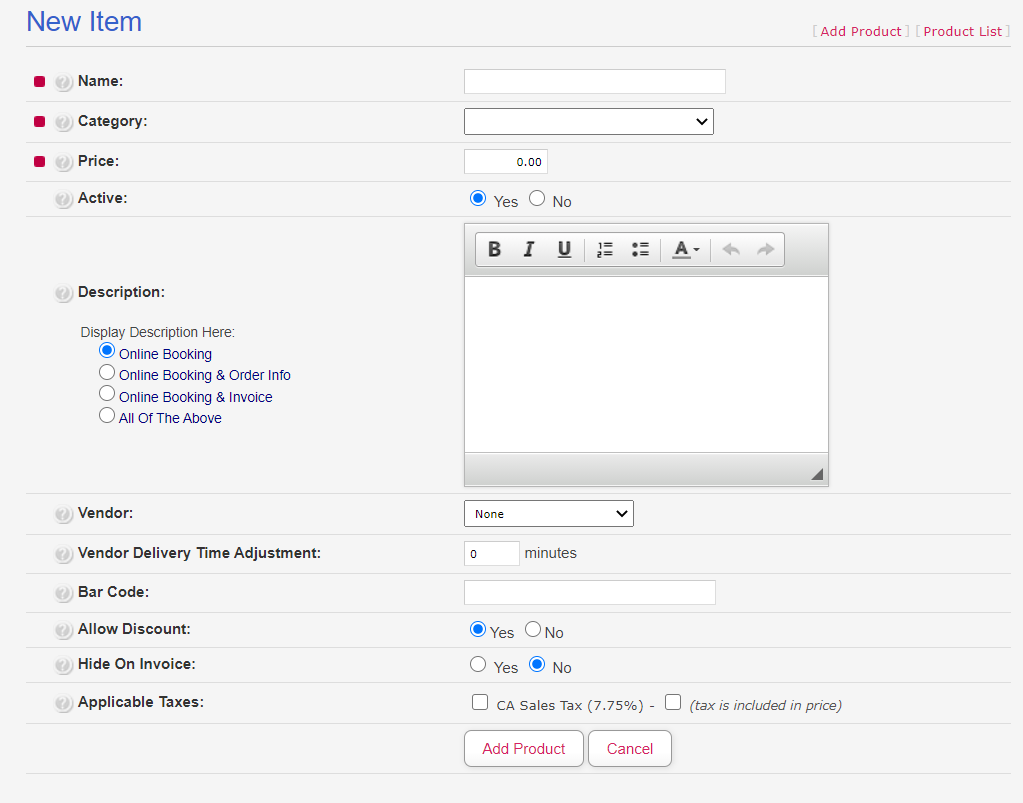Insert numbered list in description
Viewport: 1023px width, 803px height.
click(605, 249)
